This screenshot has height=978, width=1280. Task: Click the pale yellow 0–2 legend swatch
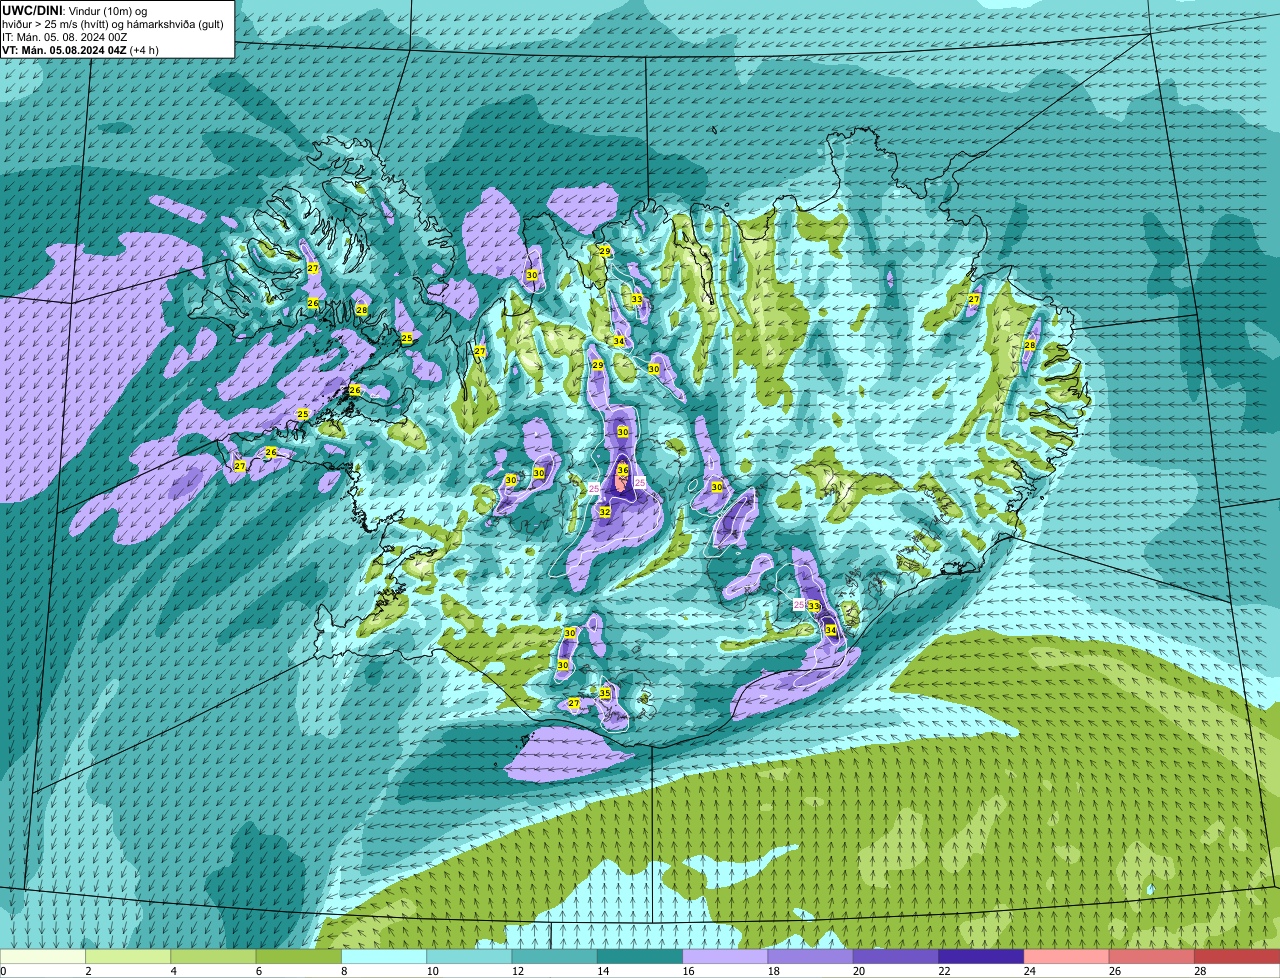click(x=43, y=956)
